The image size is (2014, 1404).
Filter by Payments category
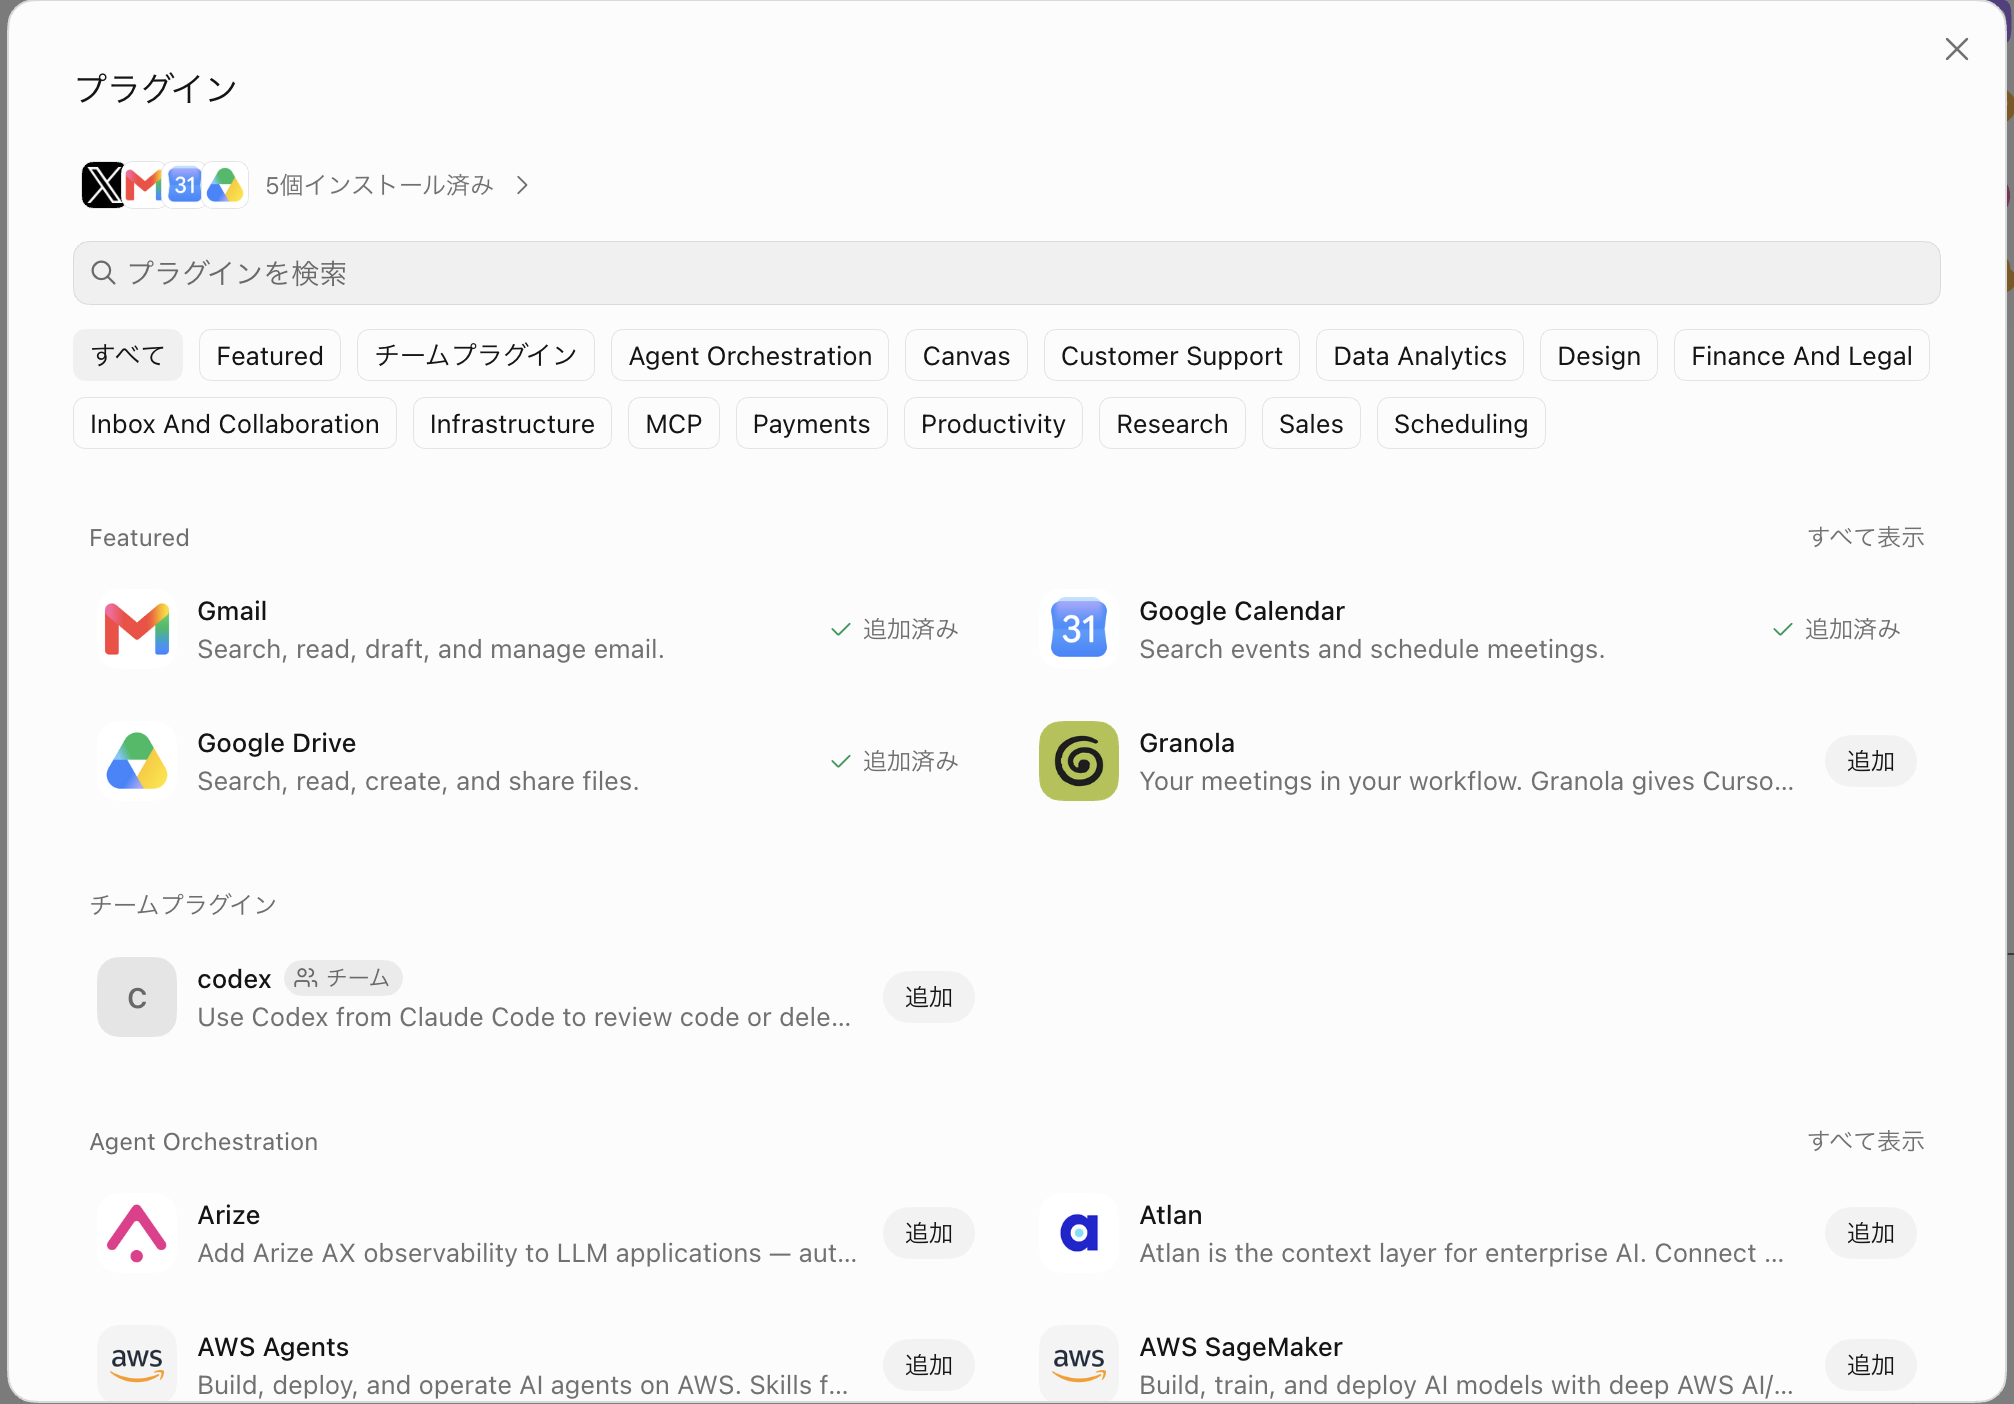pyautogui.click(x=812, y=423)
